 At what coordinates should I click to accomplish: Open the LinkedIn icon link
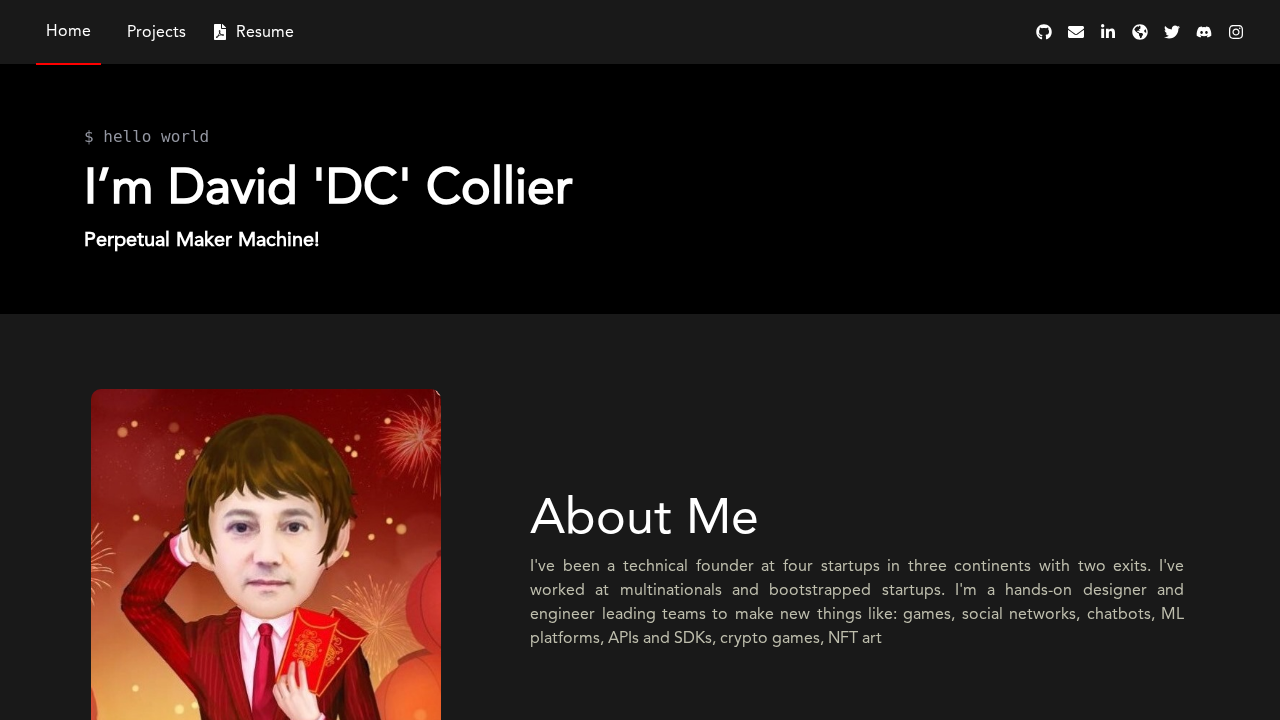1108,32
